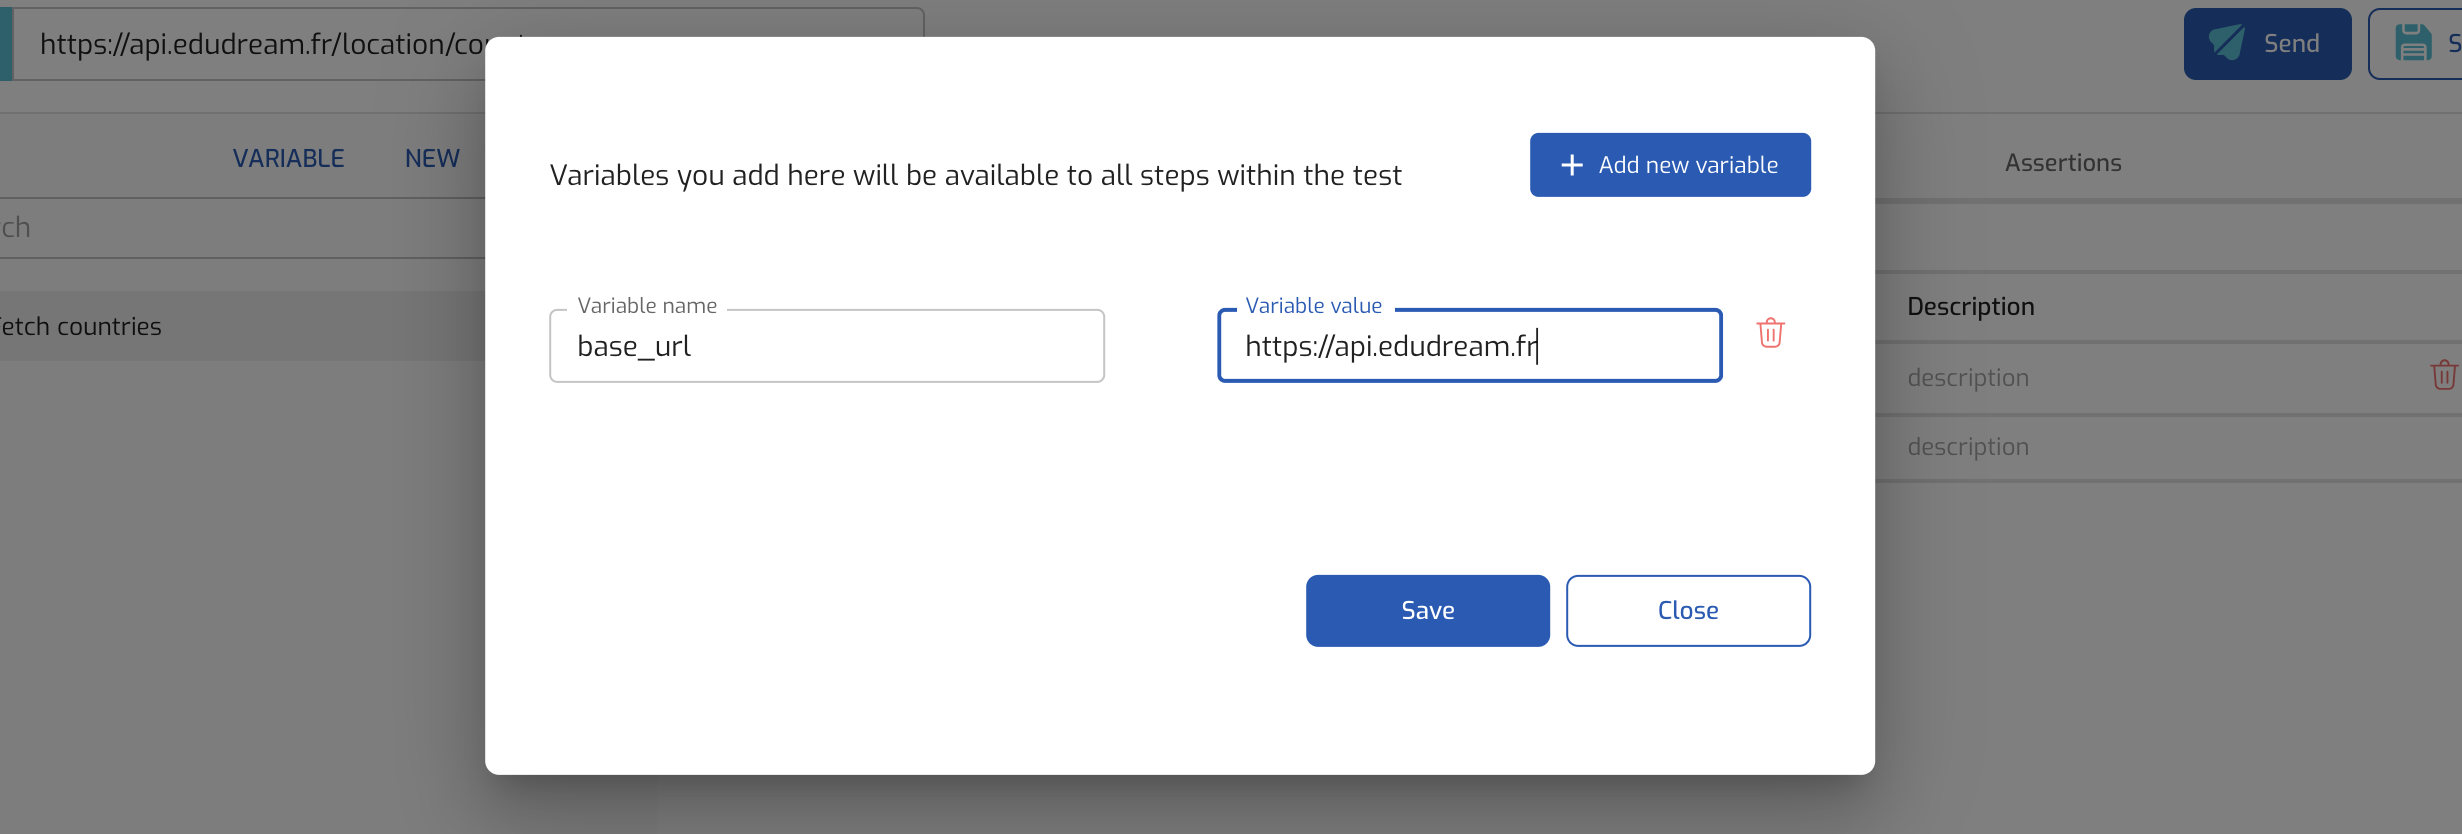The height and width of the screenshot is (834, 2462).
Task: Click into the Variable value field
Action: [x=1468, y=346]
